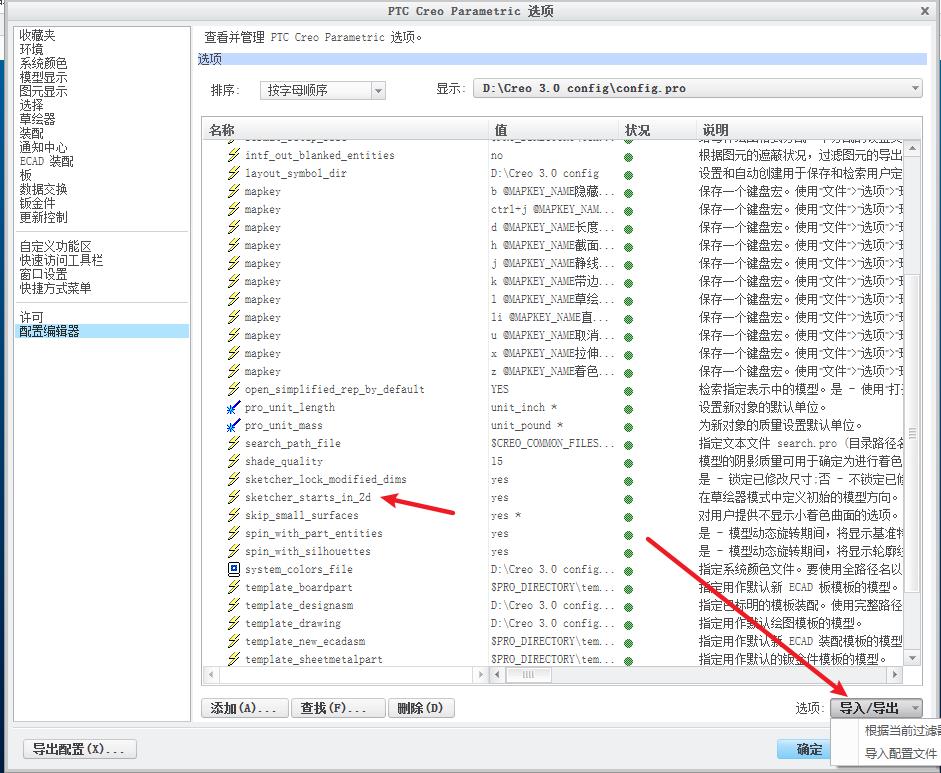The height and width of the screenshot is (773, 941).
Task: Click the 查找(F)... button
Action: (338, 708)
